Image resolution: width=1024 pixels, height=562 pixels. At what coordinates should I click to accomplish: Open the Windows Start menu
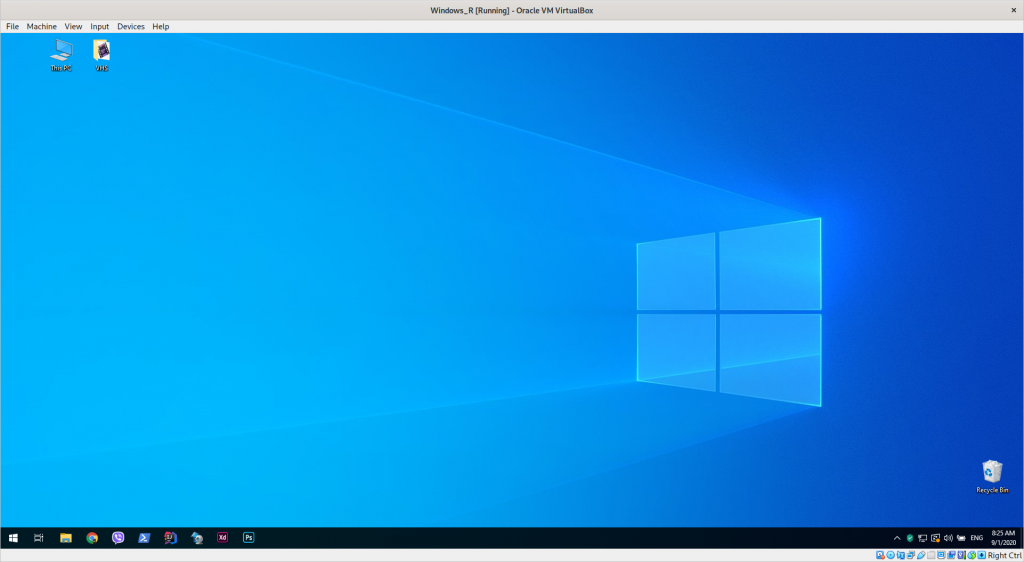13,538
